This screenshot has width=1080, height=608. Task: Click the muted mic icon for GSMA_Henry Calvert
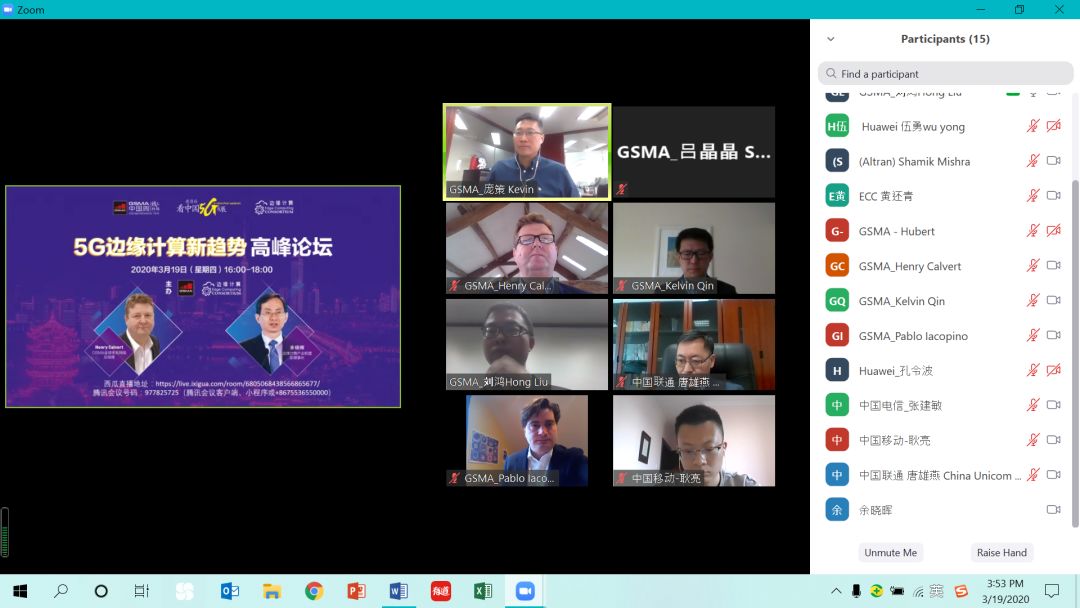tap(1032, 265)
